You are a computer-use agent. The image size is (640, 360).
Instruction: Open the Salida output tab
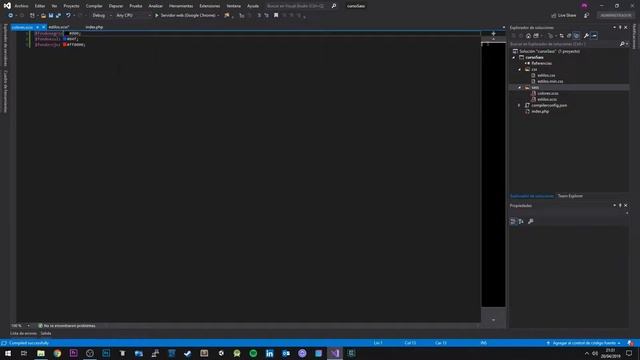pyautogui.click(x=46, y=333)
